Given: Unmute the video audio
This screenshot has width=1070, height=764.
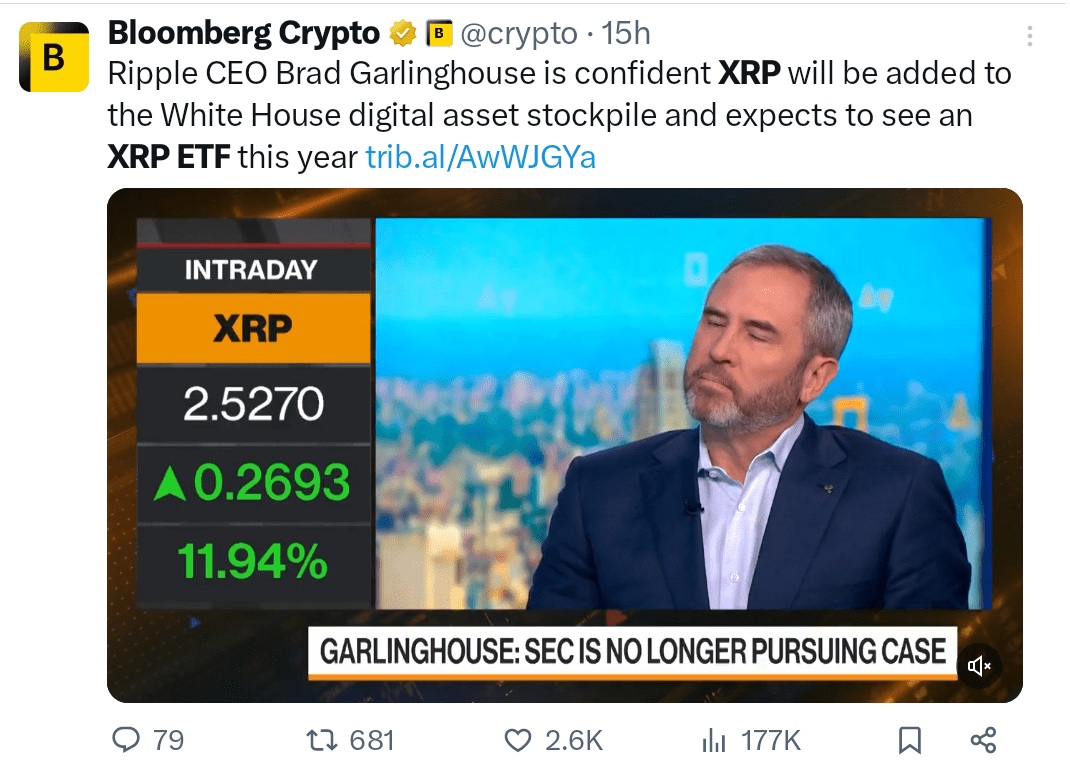Looking at the screenshot, I should click(x=978, y=666).
